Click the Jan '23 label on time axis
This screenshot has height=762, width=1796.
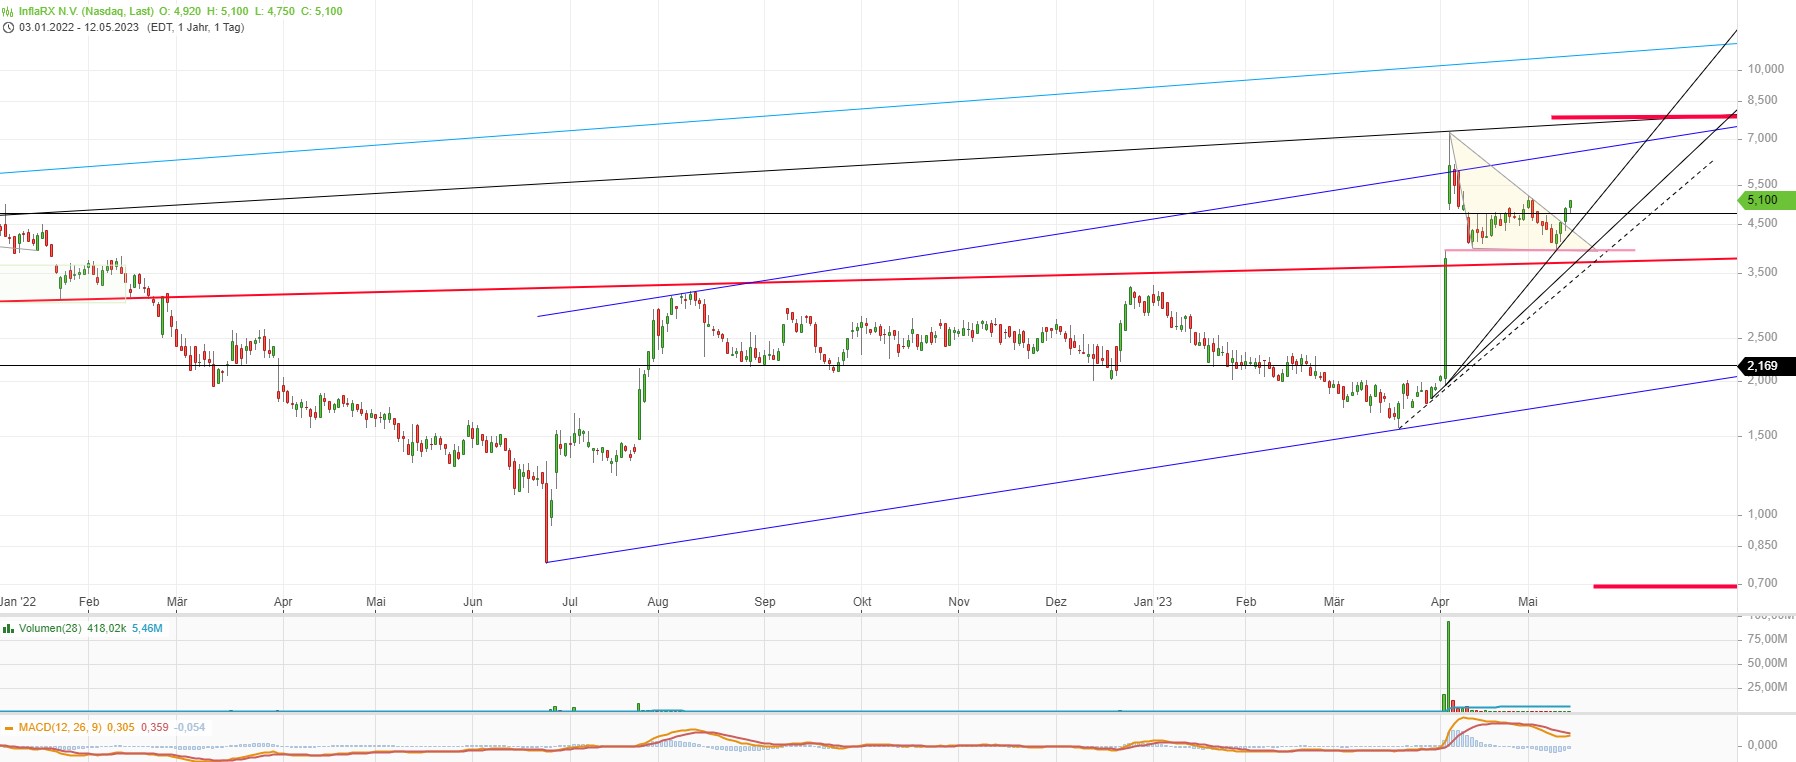pyautogui.click(x=1152, y=602)
